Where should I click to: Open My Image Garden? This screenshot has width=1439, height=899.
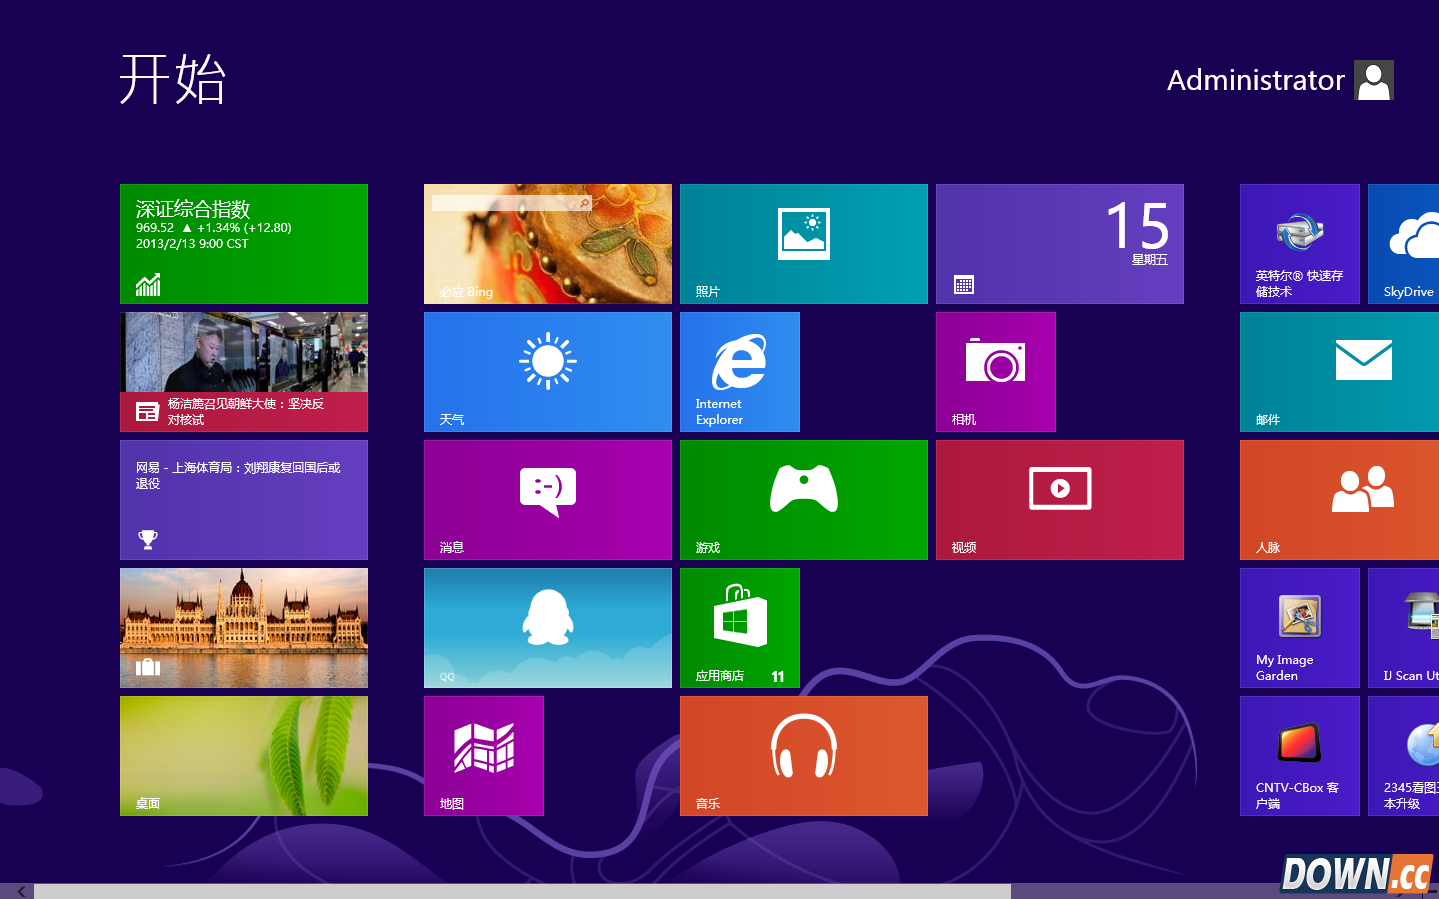point(1299,628)
